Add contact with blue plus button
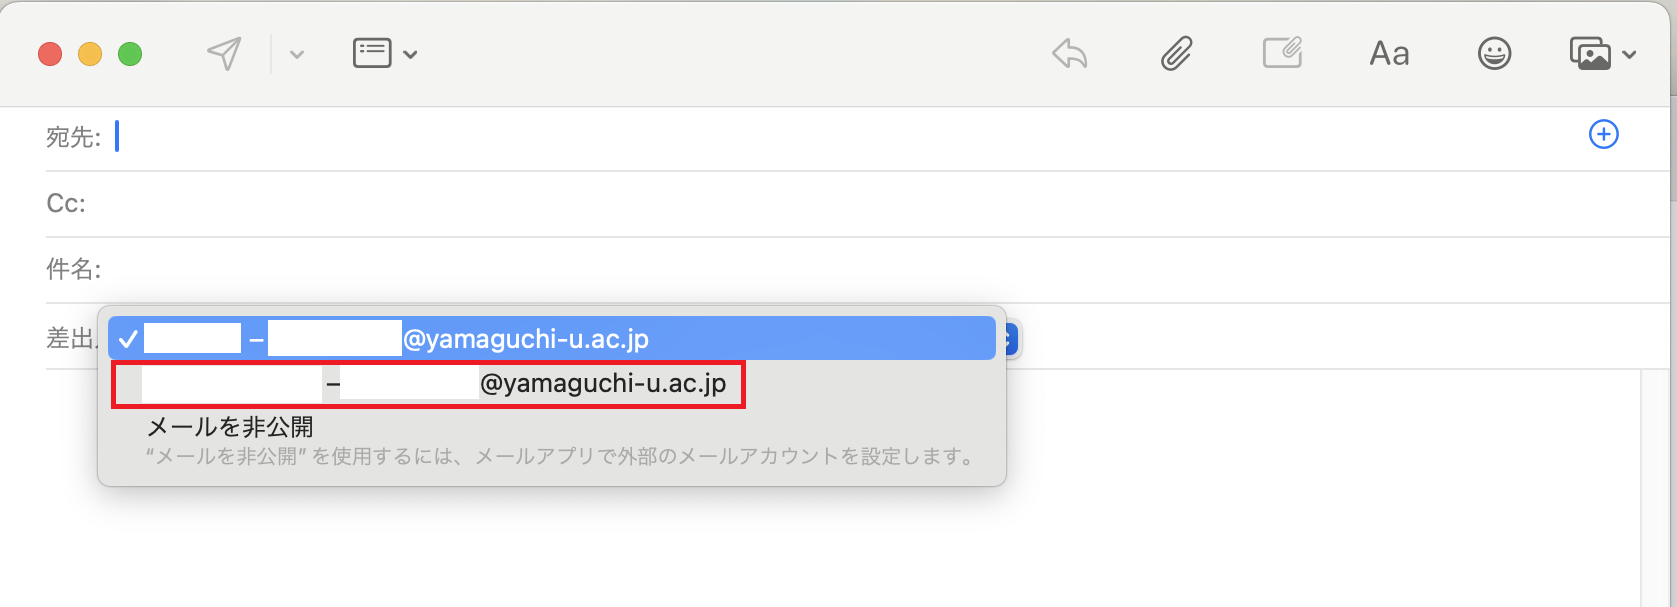This screenshot has width=1677, height=607. (1604, 134)
